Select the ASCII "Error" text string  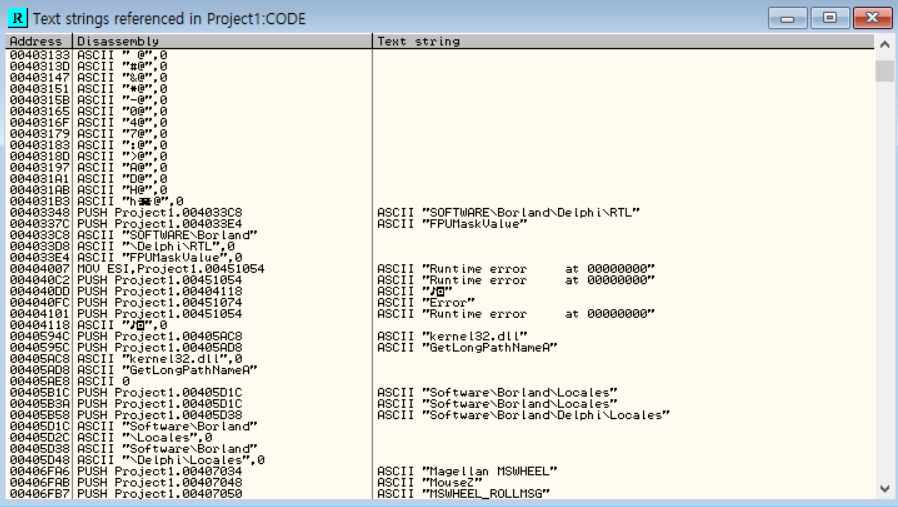tap(426, 302)
